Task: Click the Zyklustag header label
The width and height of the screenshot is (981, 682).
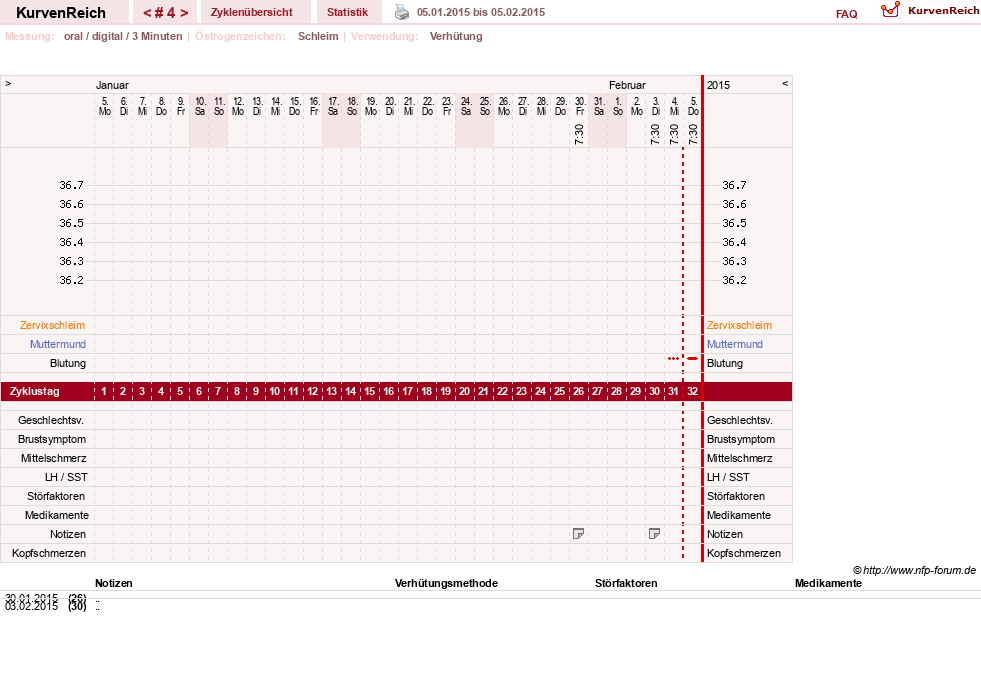Action: (34, 391)
